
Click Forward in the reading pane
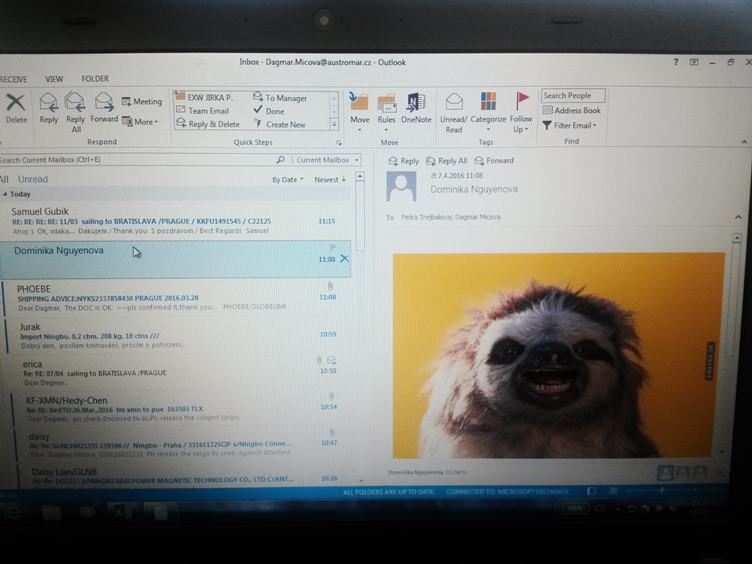494,161
